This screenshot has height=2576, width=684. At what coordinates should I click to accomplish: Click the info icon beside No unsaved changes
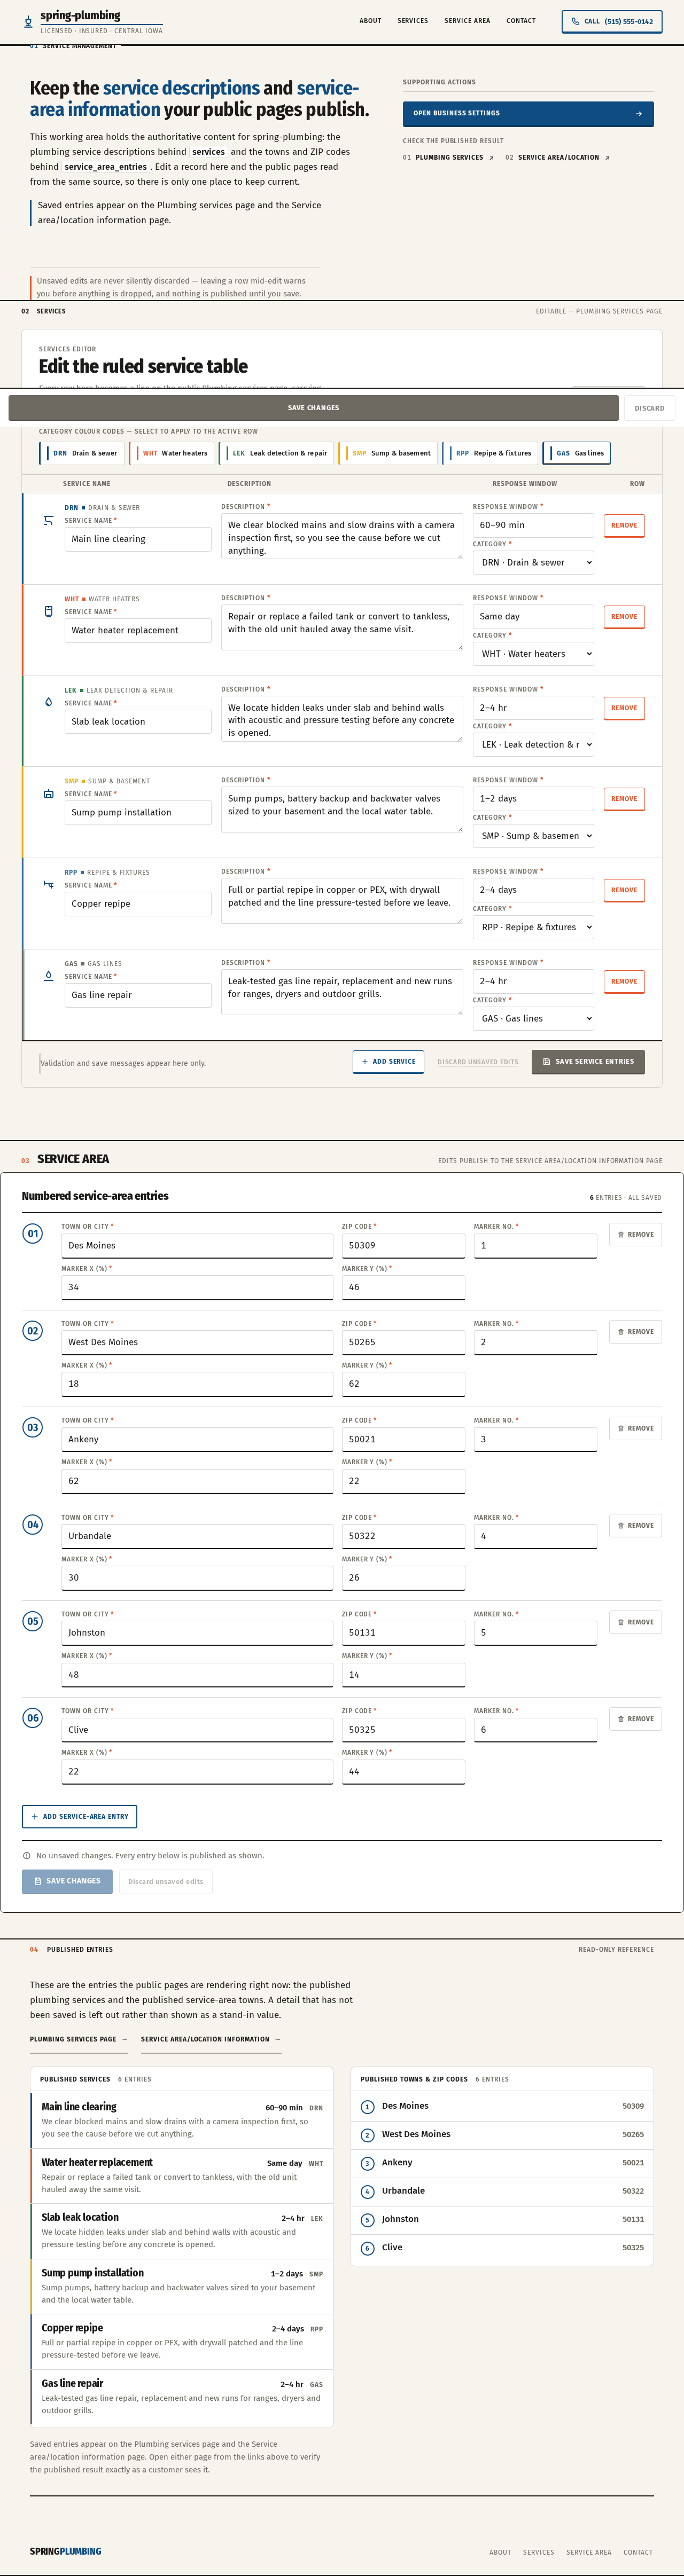click(27, 1856)
